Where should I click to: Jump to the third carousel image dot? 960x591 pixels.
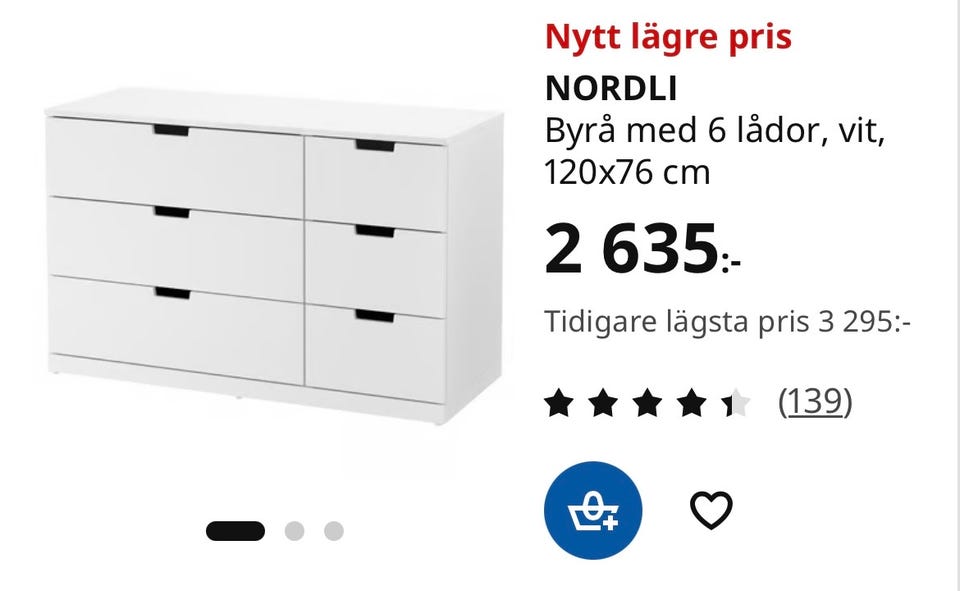[x=334, y=530]
